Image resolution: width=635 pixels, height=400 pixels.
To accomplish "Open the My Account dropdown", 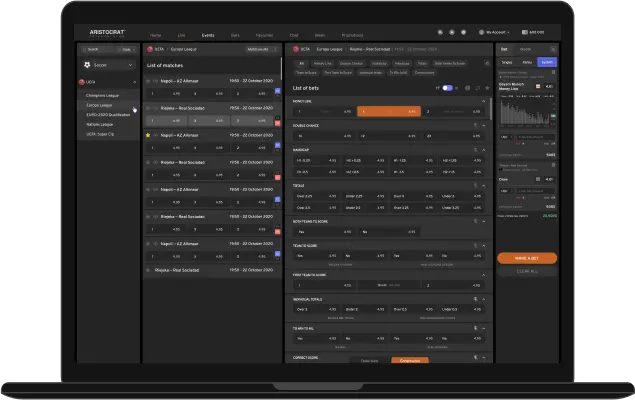I will click(494, 32).
